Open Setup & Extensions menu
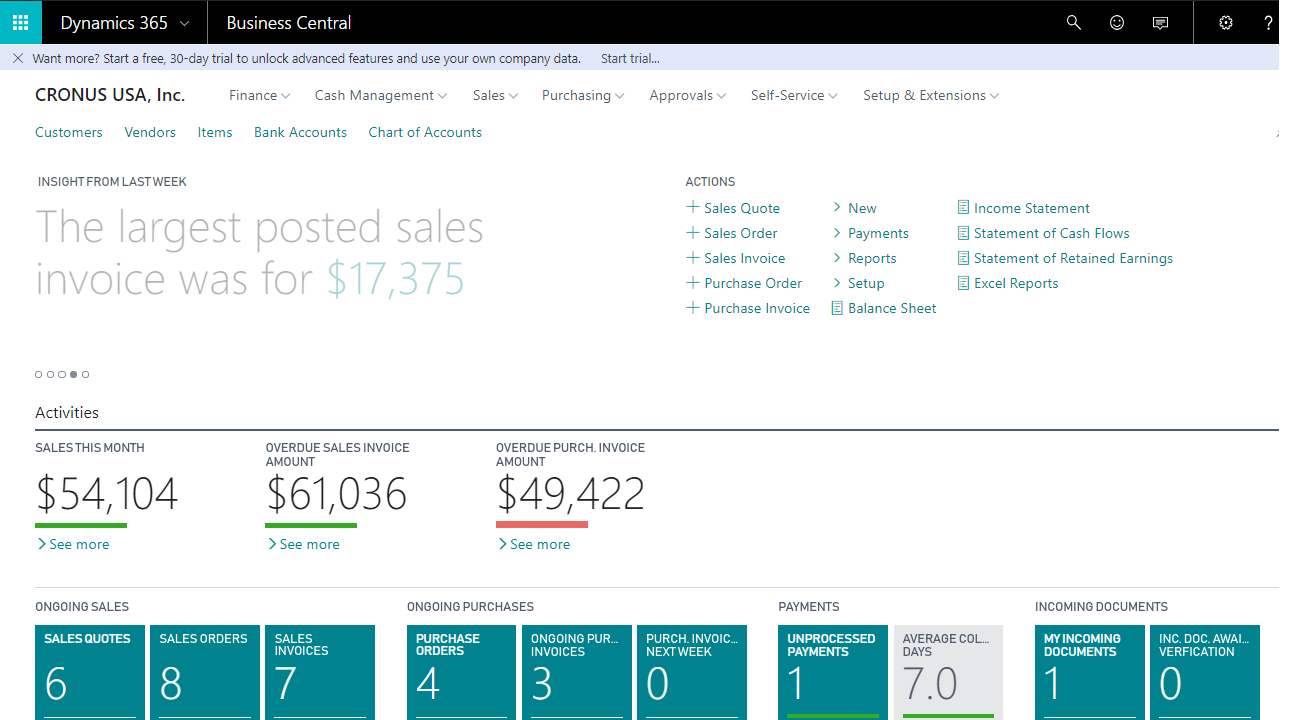Image resolution: width=1294 pixels, height=720 pixels. (931, 95)
